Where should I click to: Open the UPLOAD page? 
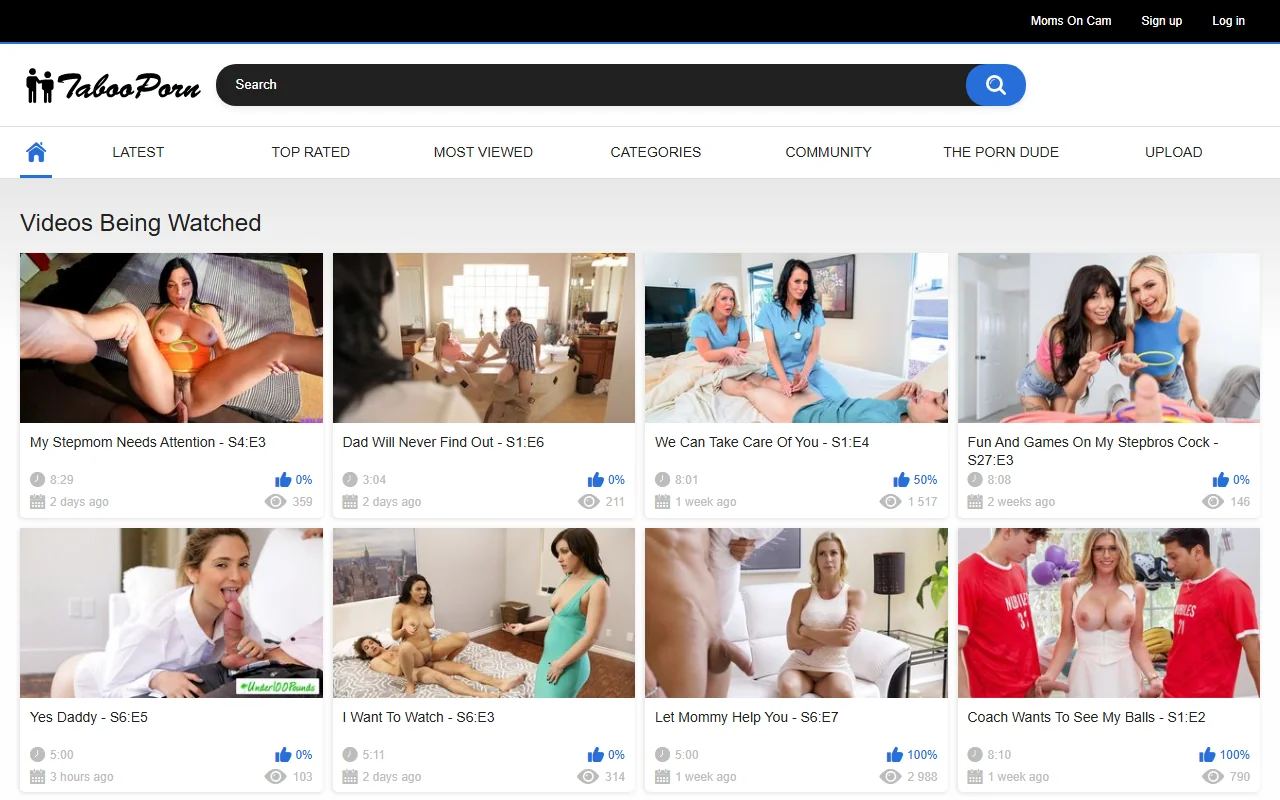[x=1173, y=152]
